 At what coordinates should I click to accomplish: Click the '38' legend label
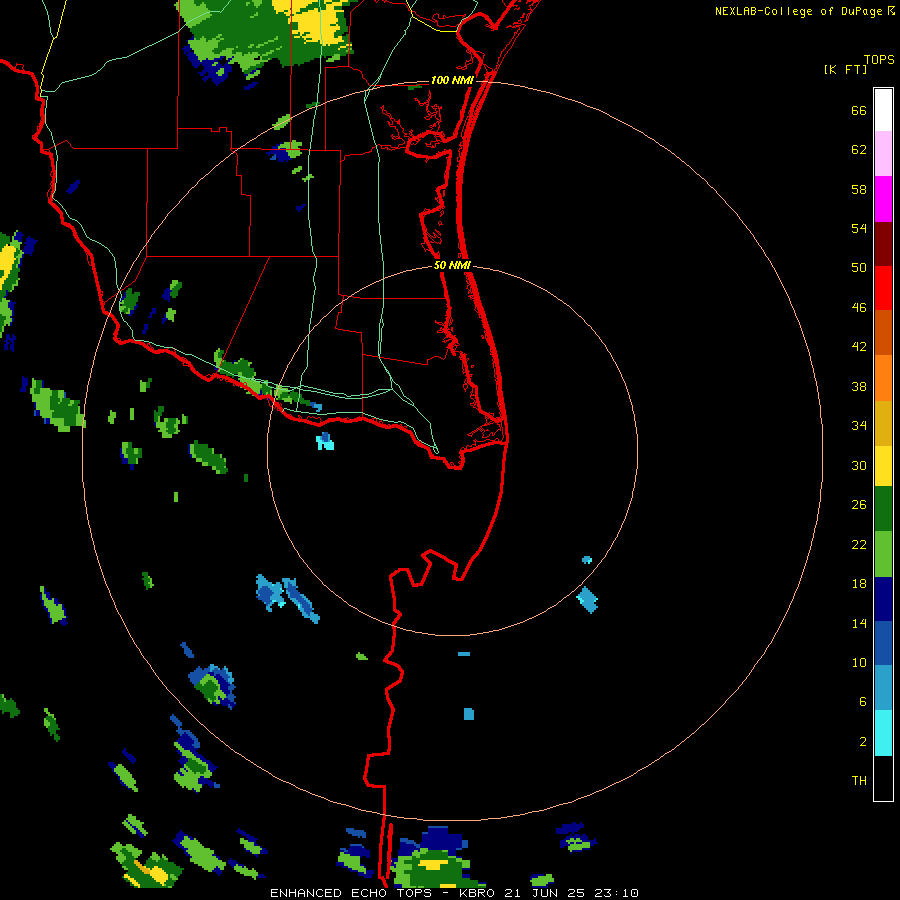[859, 387]
